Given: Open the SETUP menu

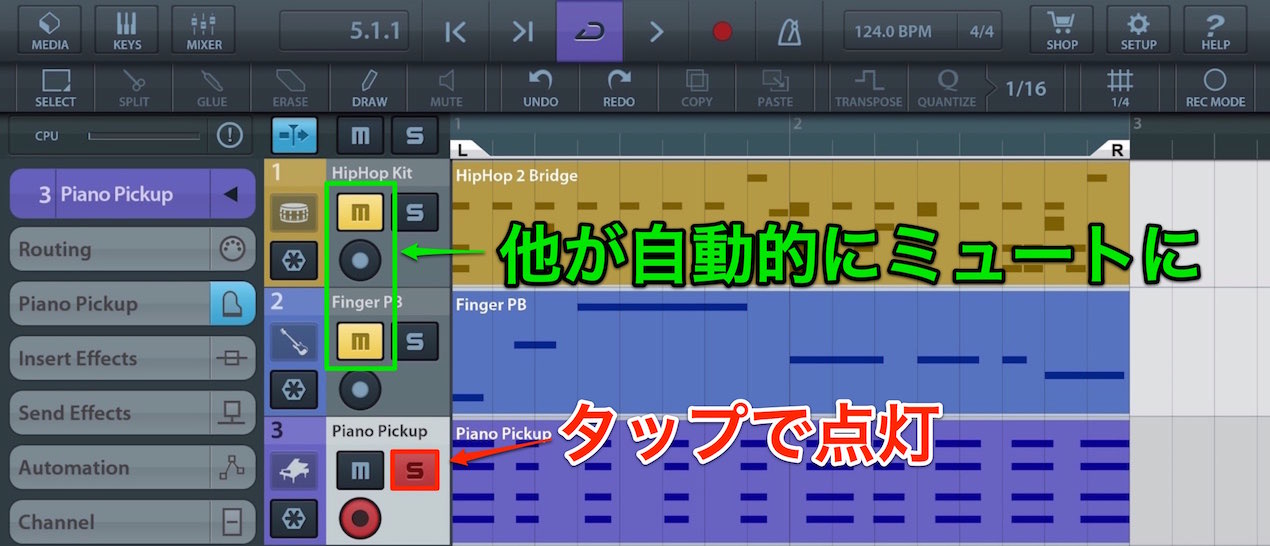Looking at the screenshot, I should (x=1138, y=30).
